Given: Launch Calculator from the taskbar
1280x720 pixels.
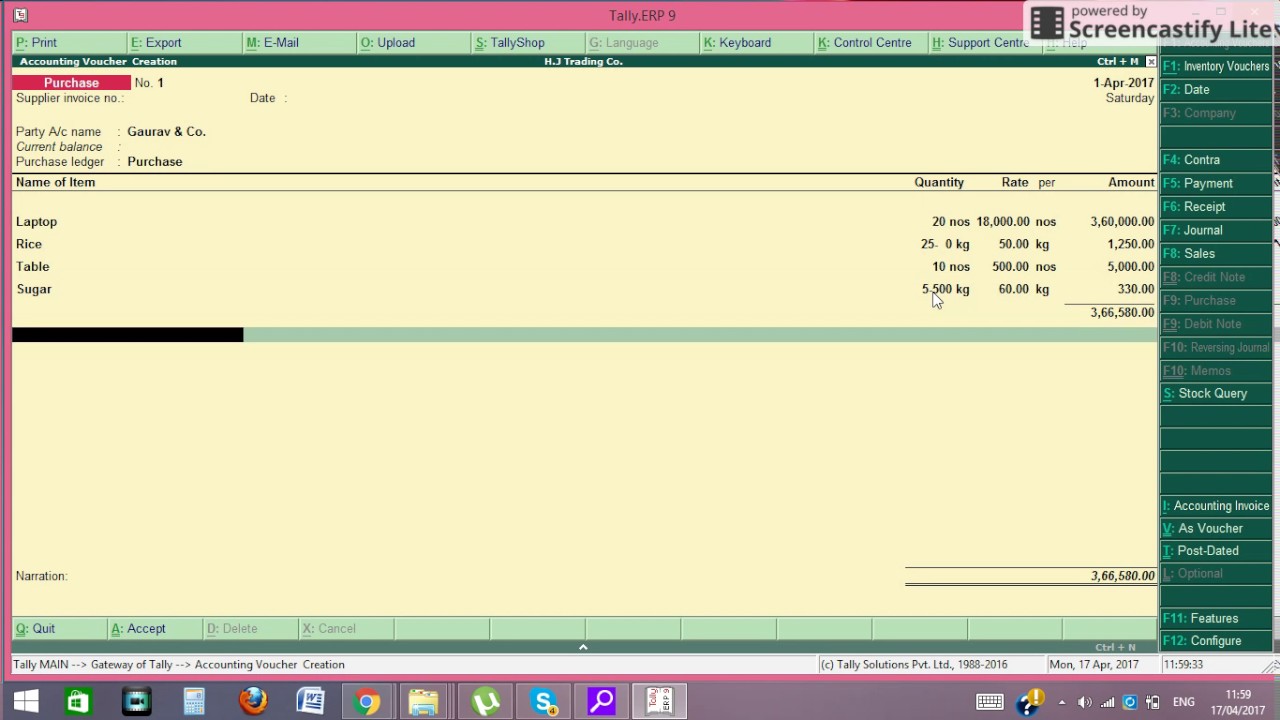Looking at the screenshot, I should point(194,702).
